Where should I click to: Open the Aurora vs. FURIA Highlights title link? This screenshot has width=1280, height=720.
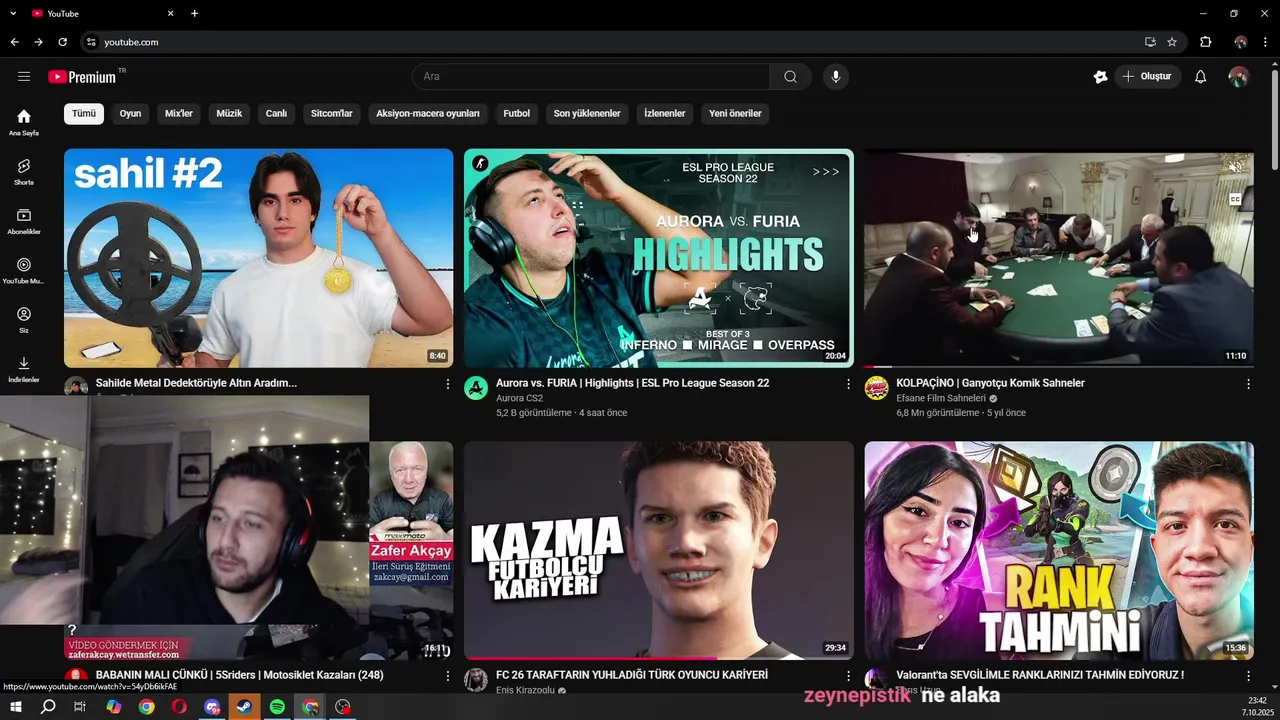coord(632,383)
